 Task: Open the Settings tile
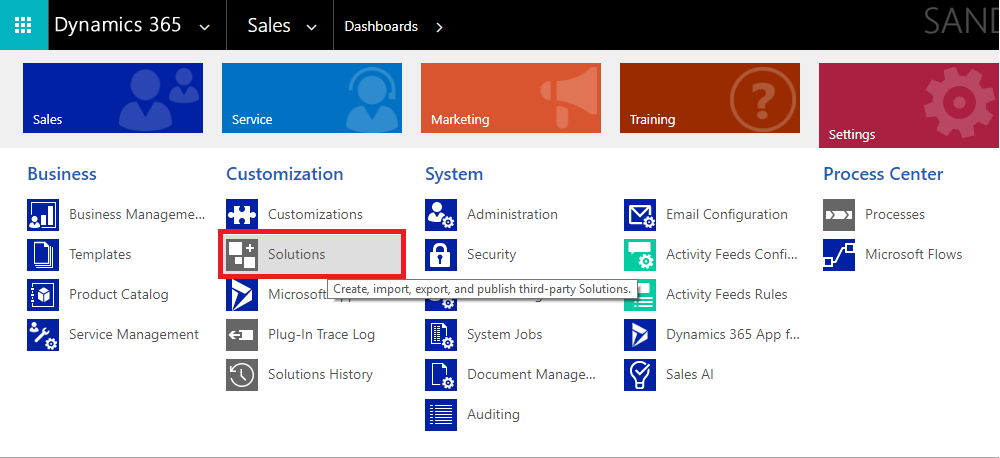point(908,105)
